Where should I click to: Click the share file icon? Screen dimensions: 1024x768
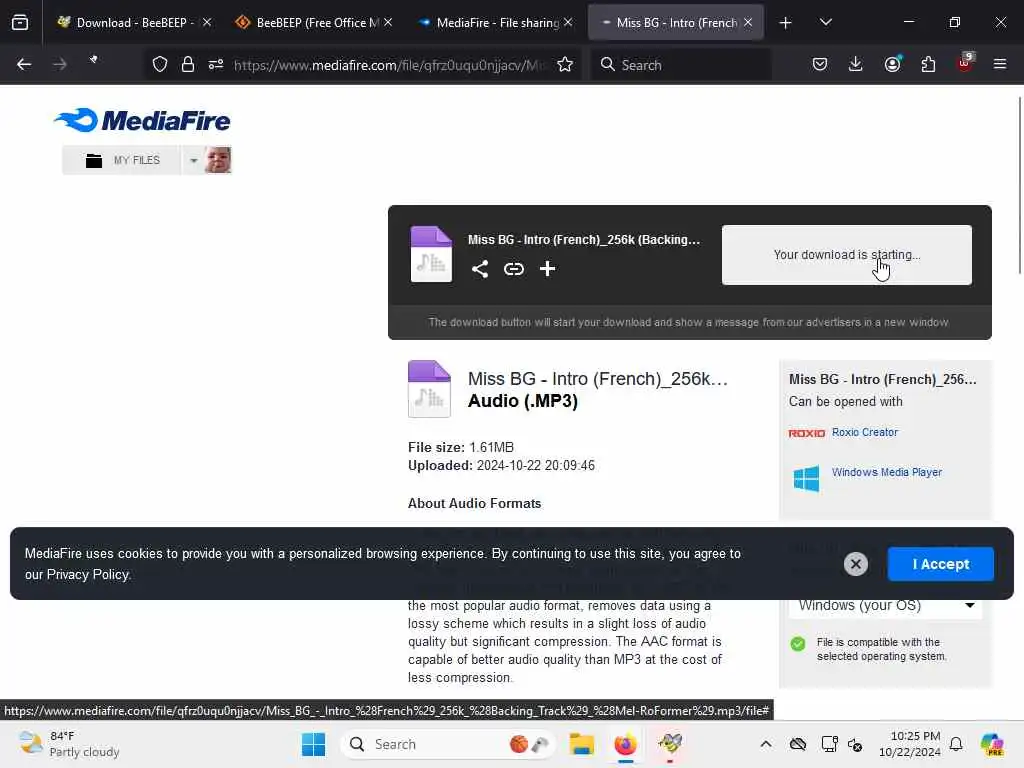pyautogui.click(x=480, y=269)
